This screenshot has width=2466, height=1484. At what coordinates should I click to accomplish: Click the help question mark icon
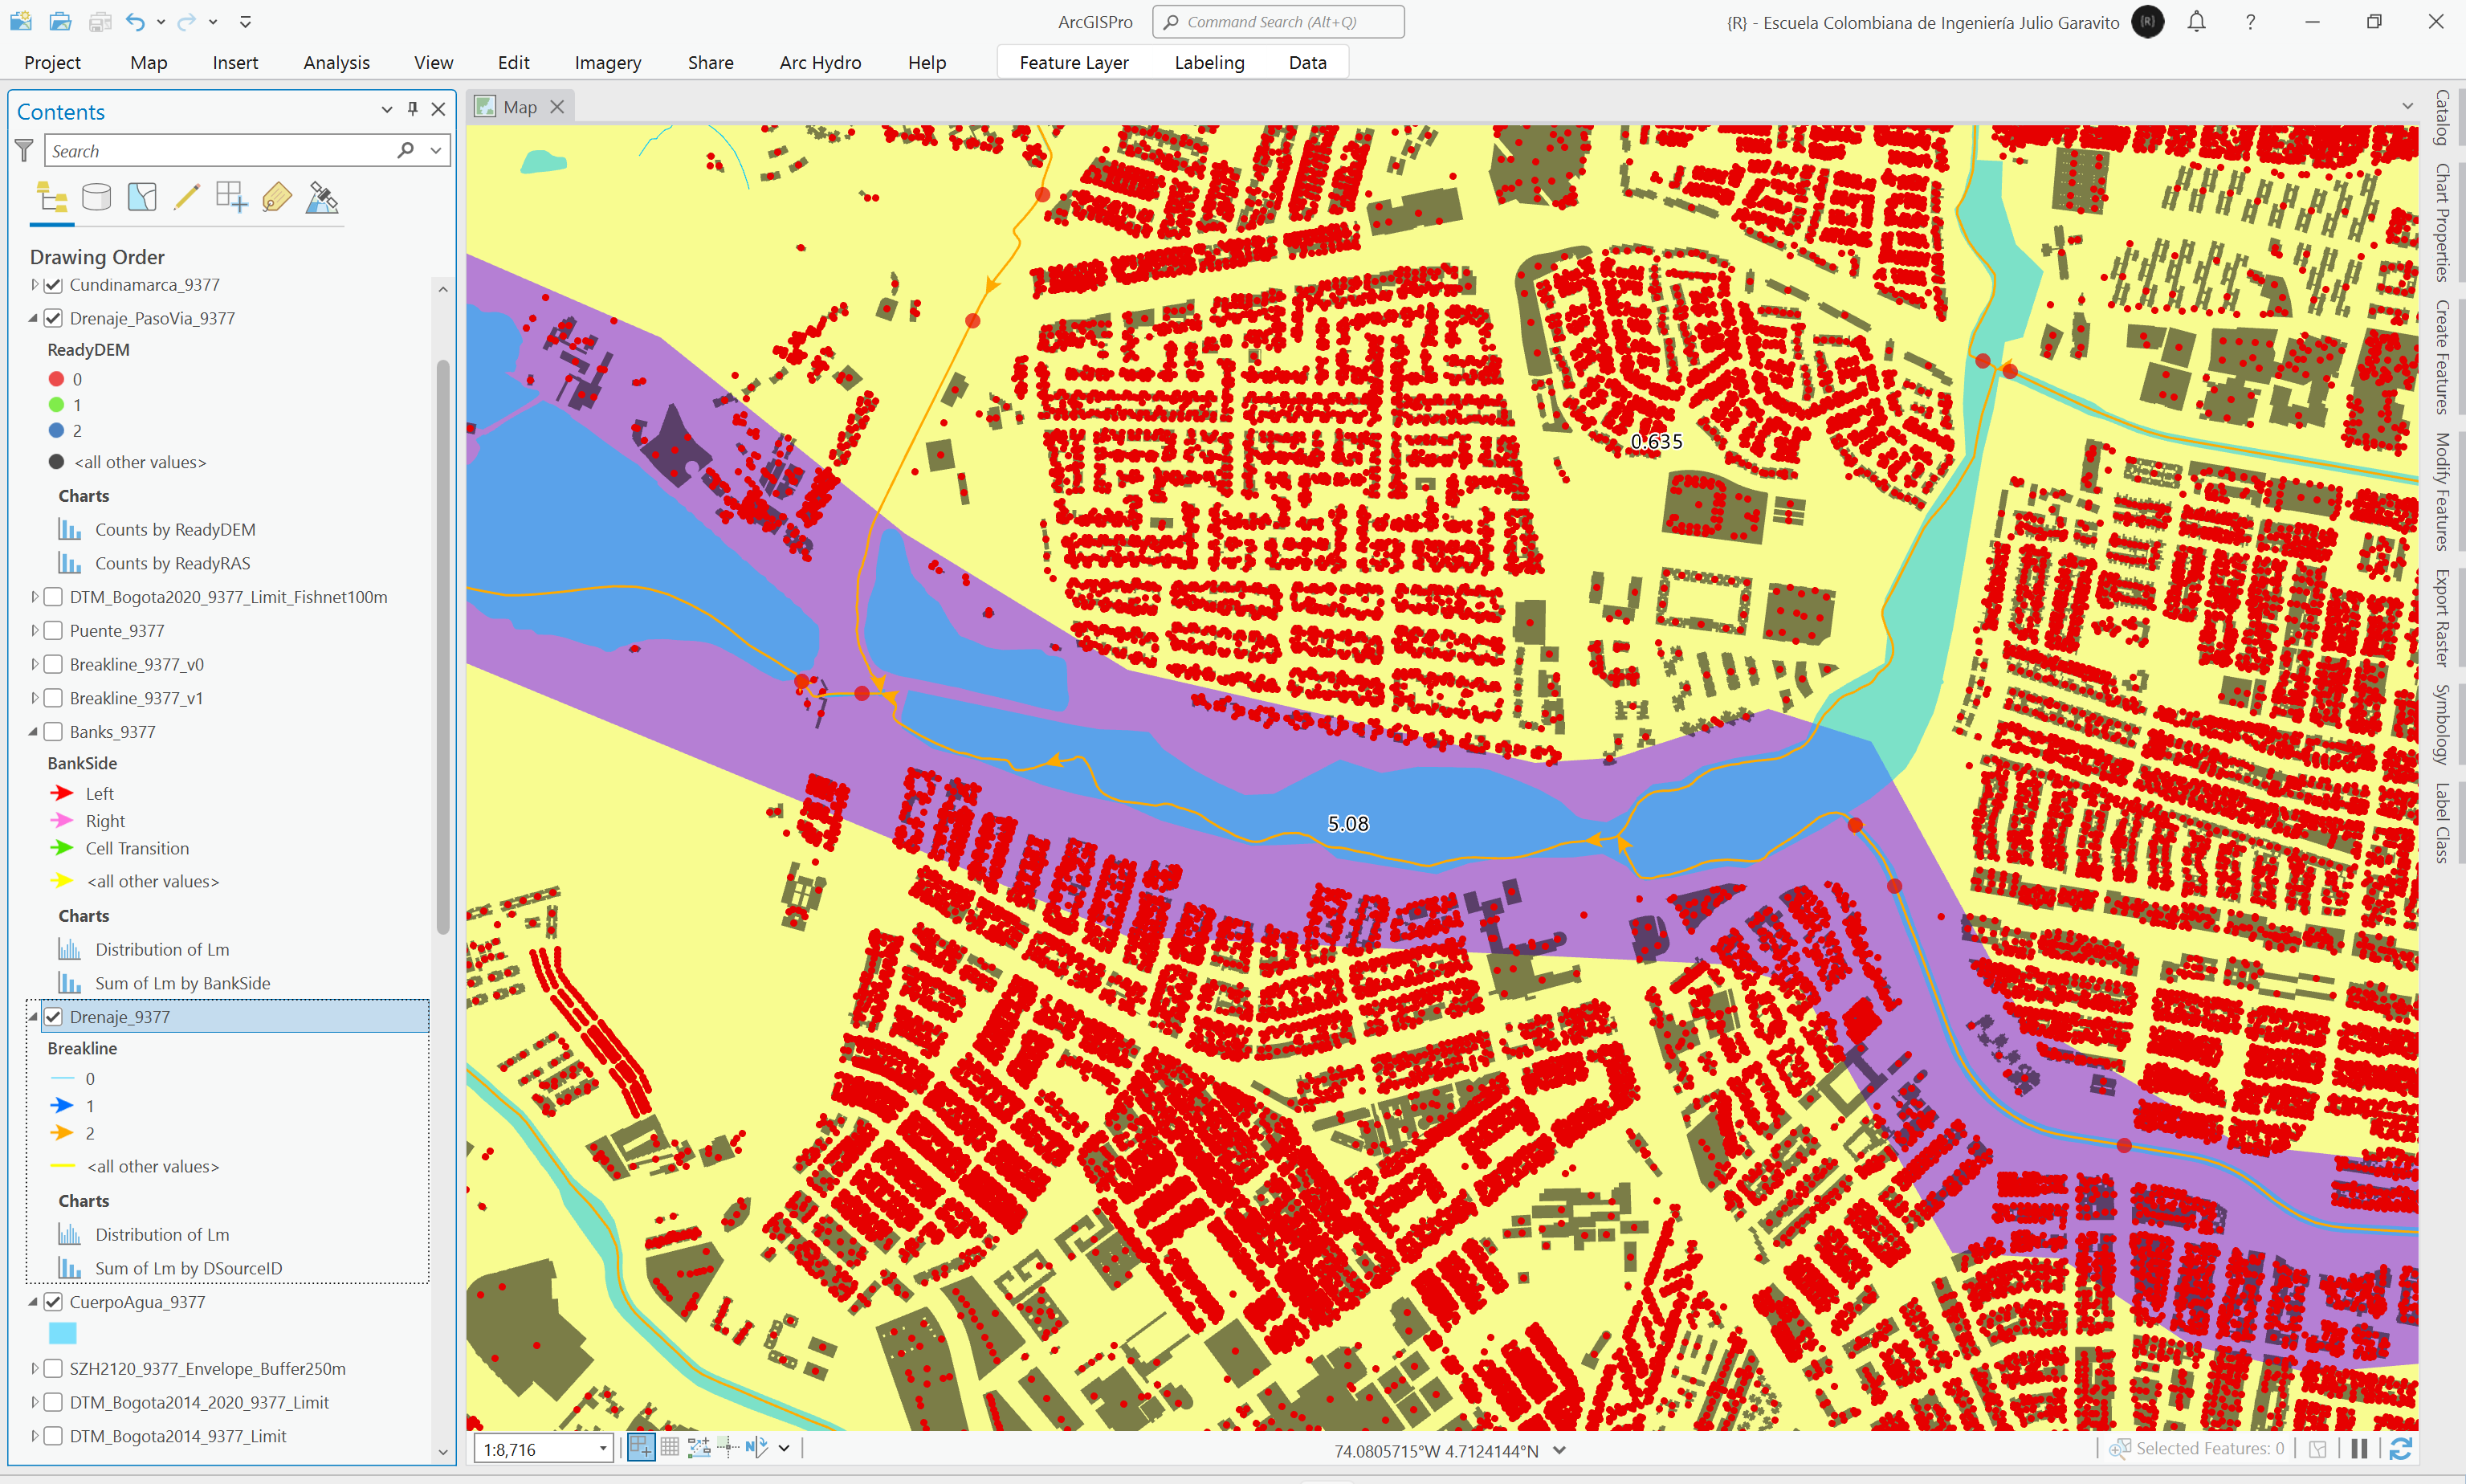point(2250,22)
